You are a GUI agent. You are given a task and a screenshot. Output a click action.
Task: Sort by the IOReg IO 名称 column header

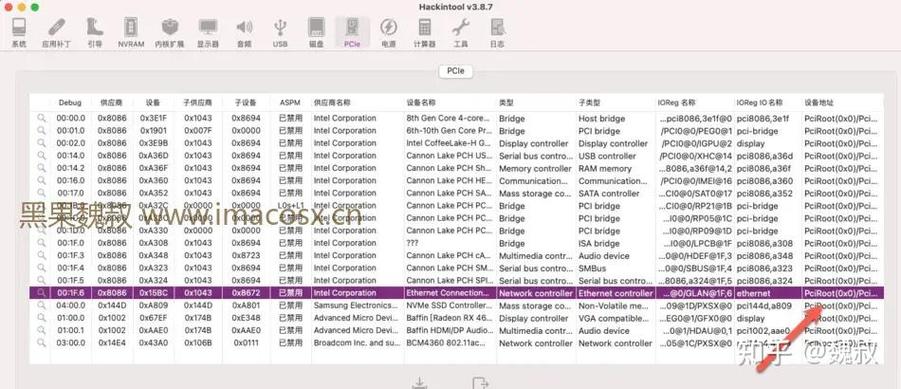coord(760,103)
